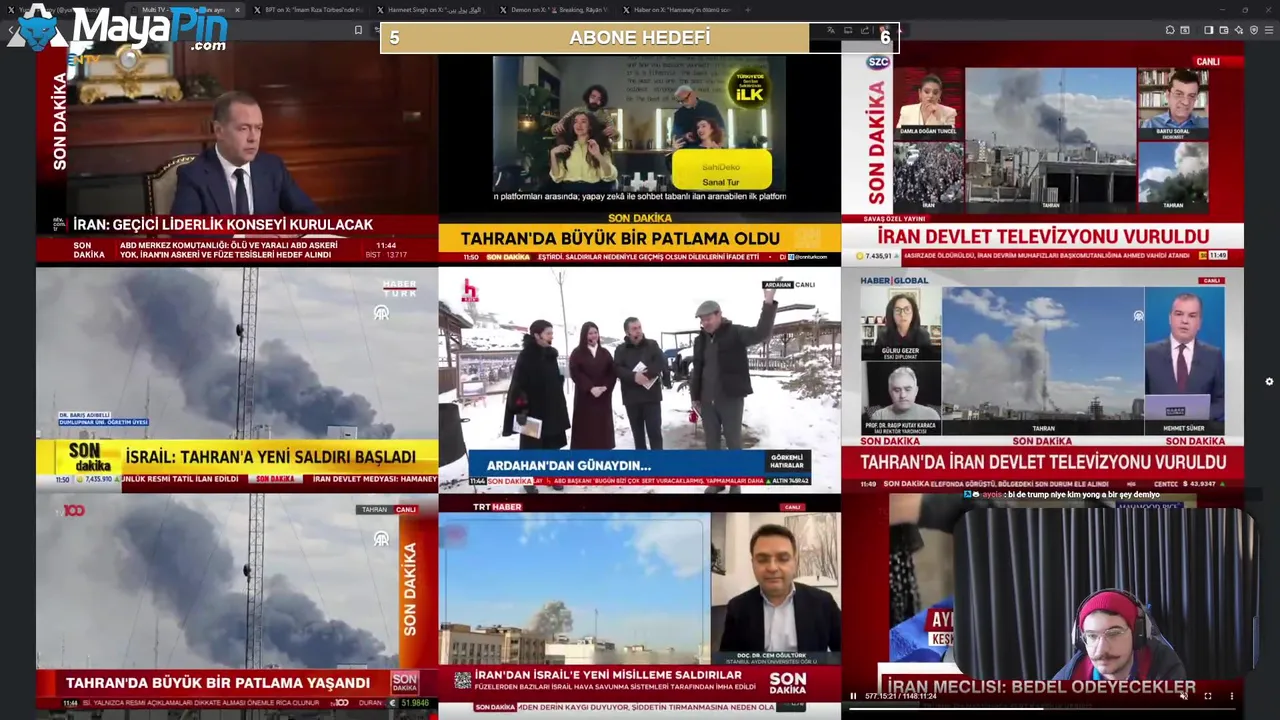Switch to the 'Harmeet Singh on X' tab
1280x720 pixels.
430,10
